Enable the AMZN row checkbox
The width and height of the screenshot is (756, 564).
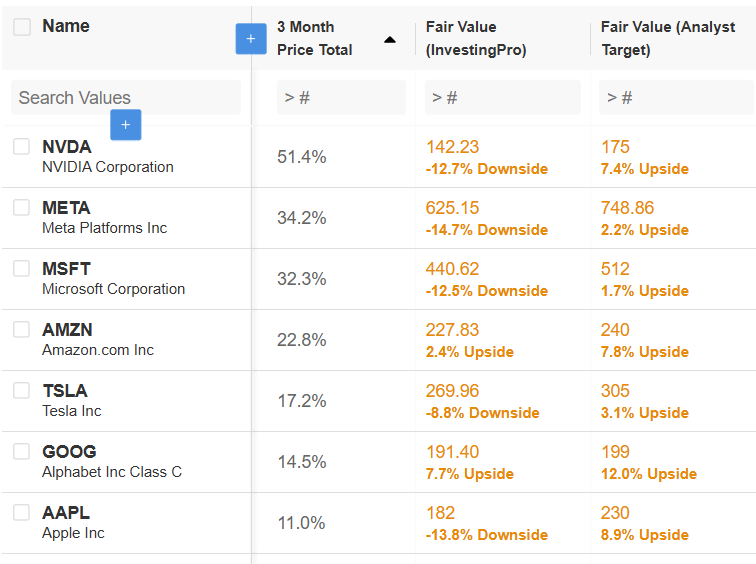pyautogui.click(x=22, y=330)
